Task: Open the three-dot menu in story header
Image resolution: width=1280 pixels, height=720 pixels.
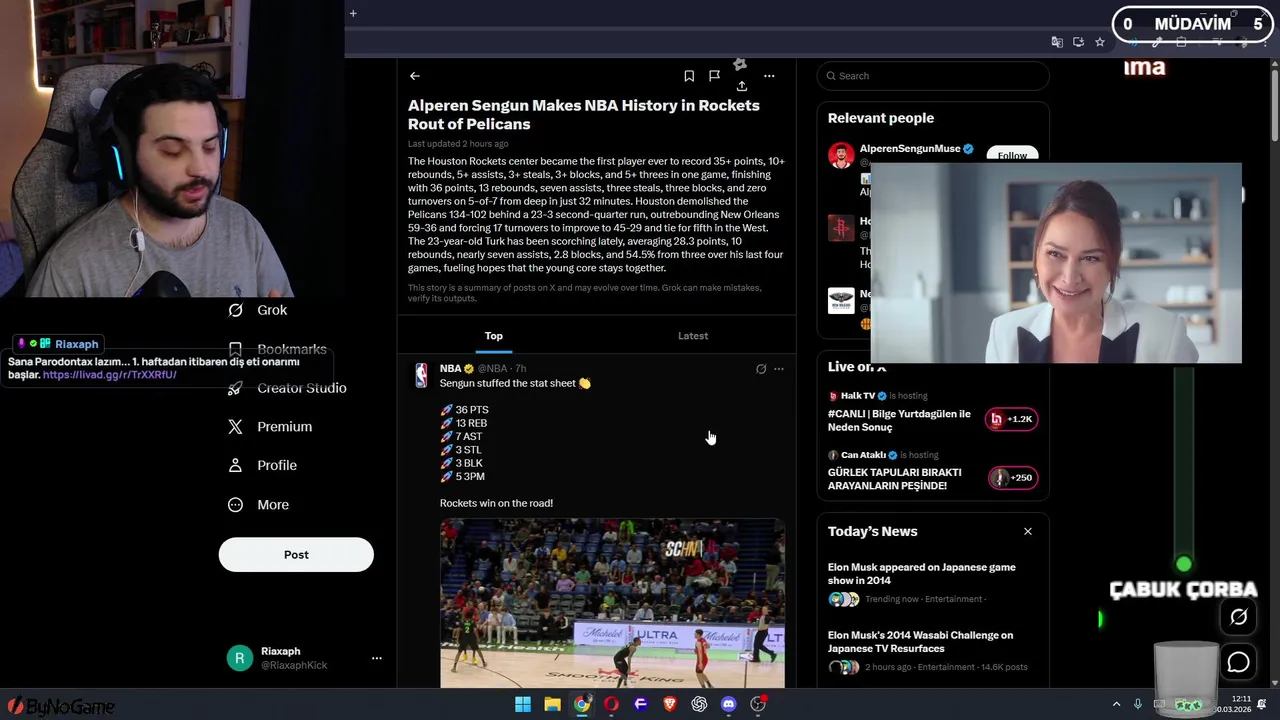Action: [x=769, y=76]
